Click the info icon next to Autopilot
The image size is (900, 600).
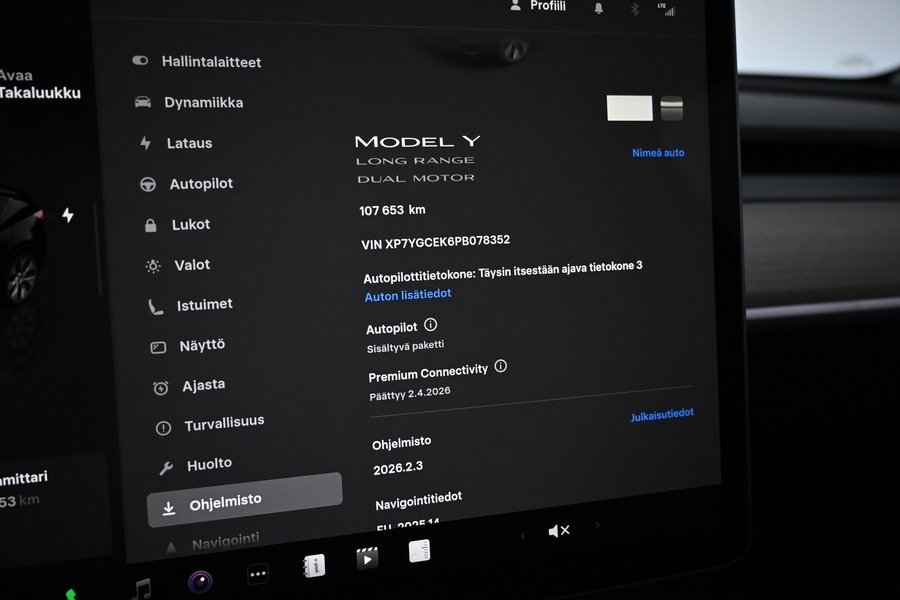point(431,325)
